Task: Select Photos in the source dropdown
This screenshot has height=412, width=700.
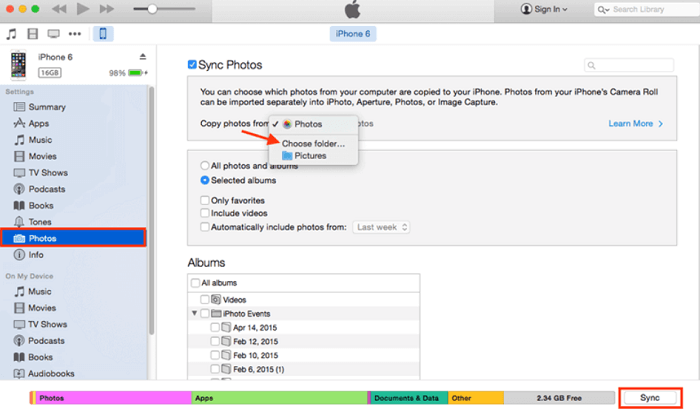Action: tap(313, 124)
